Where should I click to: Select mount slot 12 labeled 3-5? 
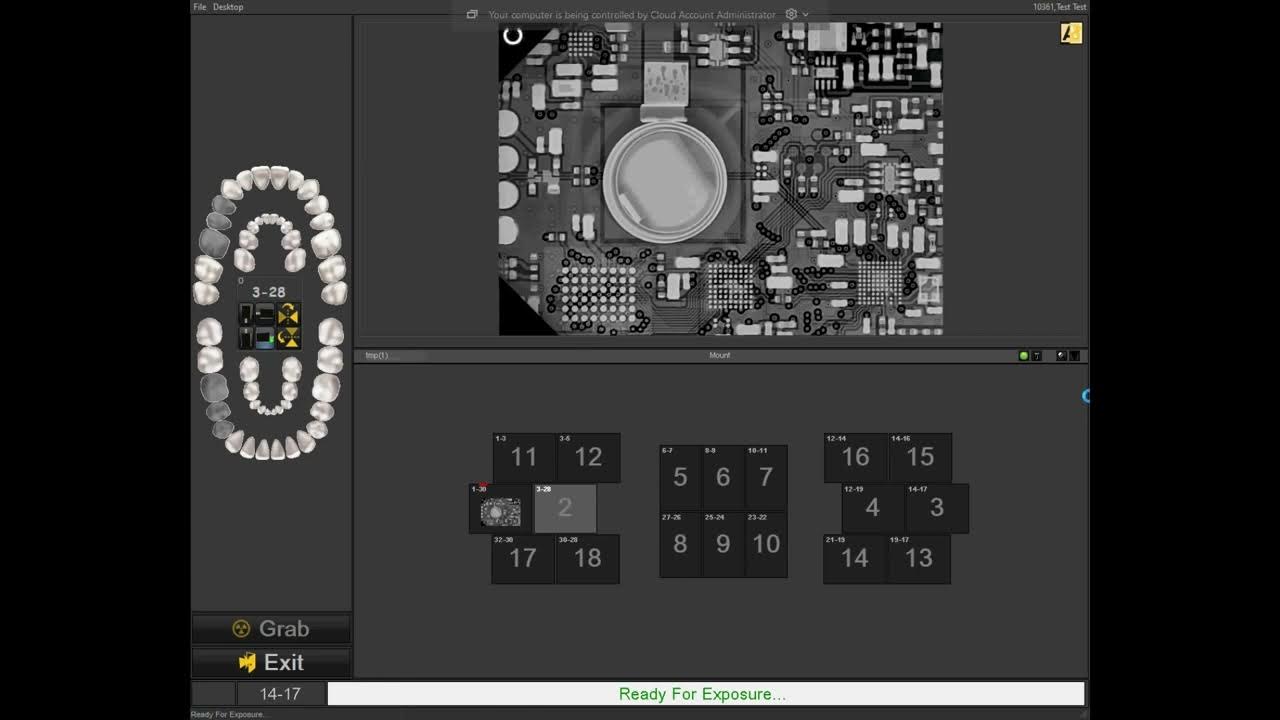588,458
